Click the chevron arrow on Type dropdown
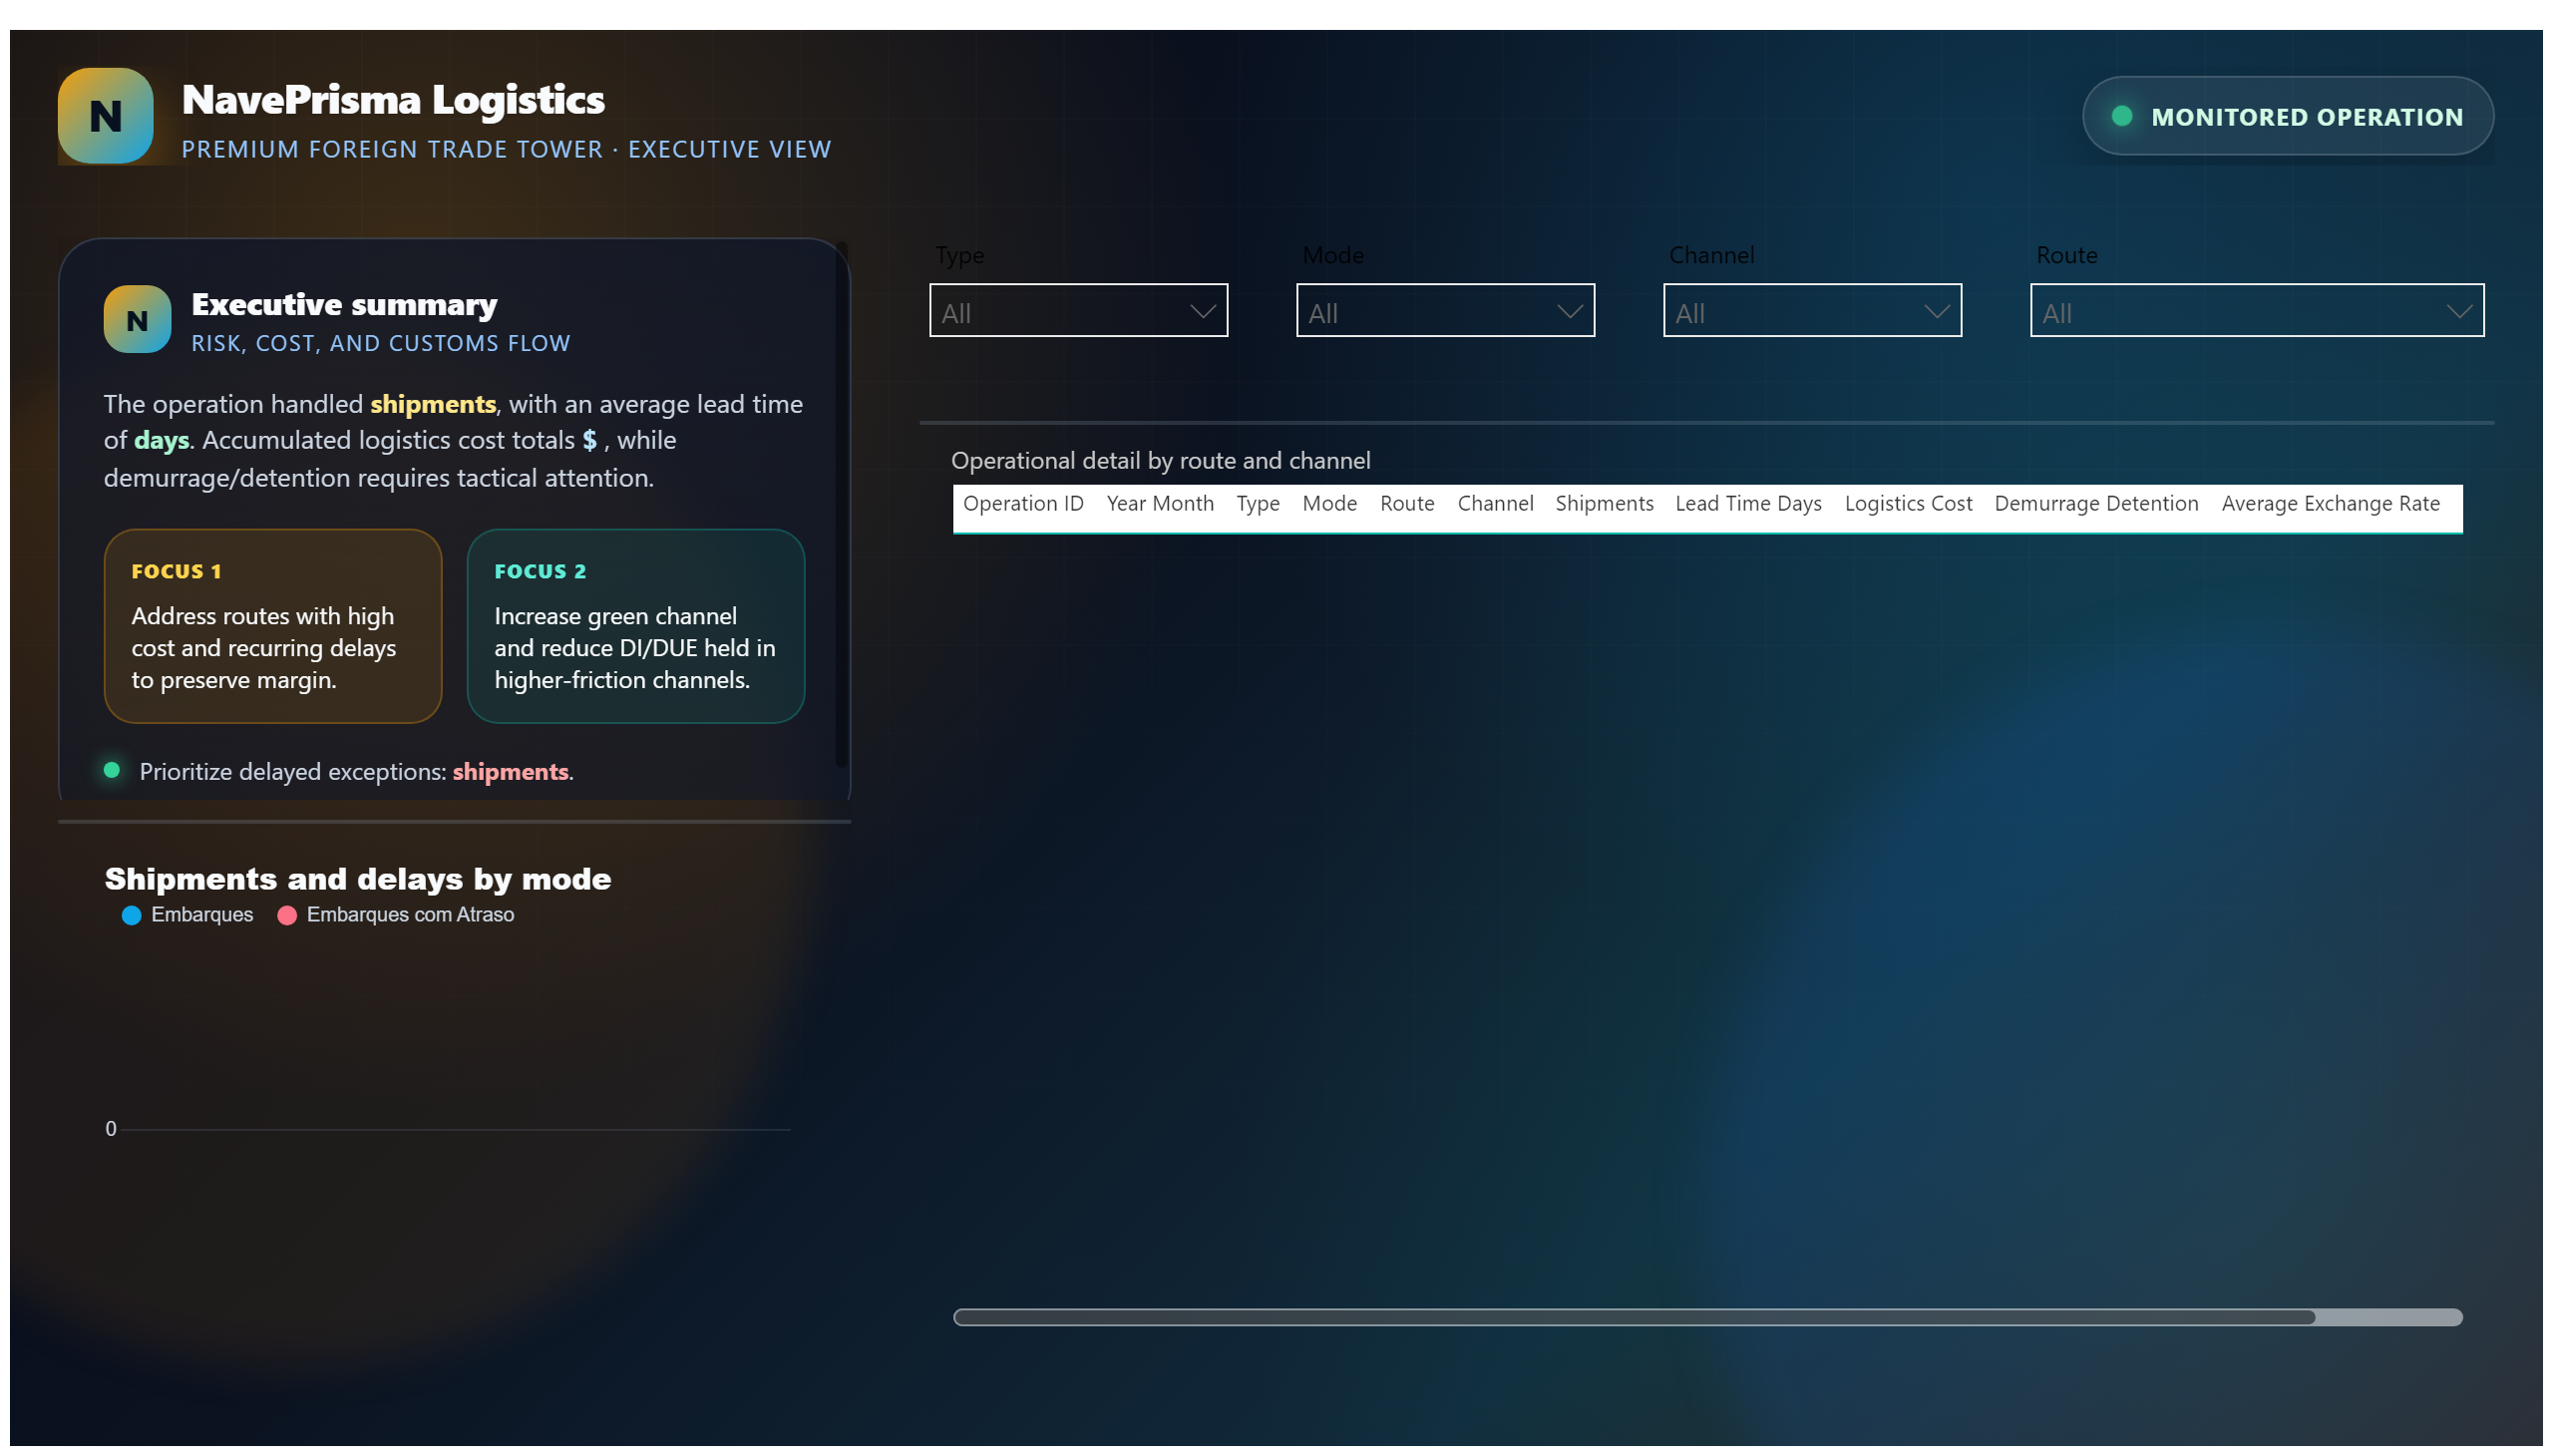The width and height of the screenshot is (2553, 1456). tap(1202, 312)
